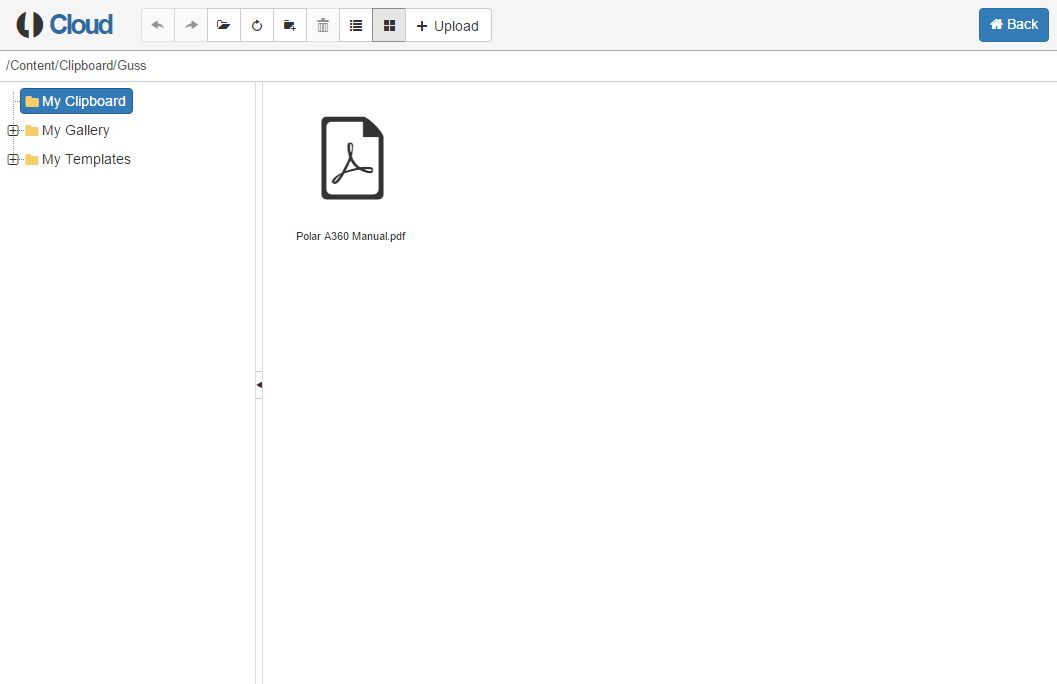Viewport: 1057px width, 684px height.
Task: Switch to list view
Action: tap(356, 26)
